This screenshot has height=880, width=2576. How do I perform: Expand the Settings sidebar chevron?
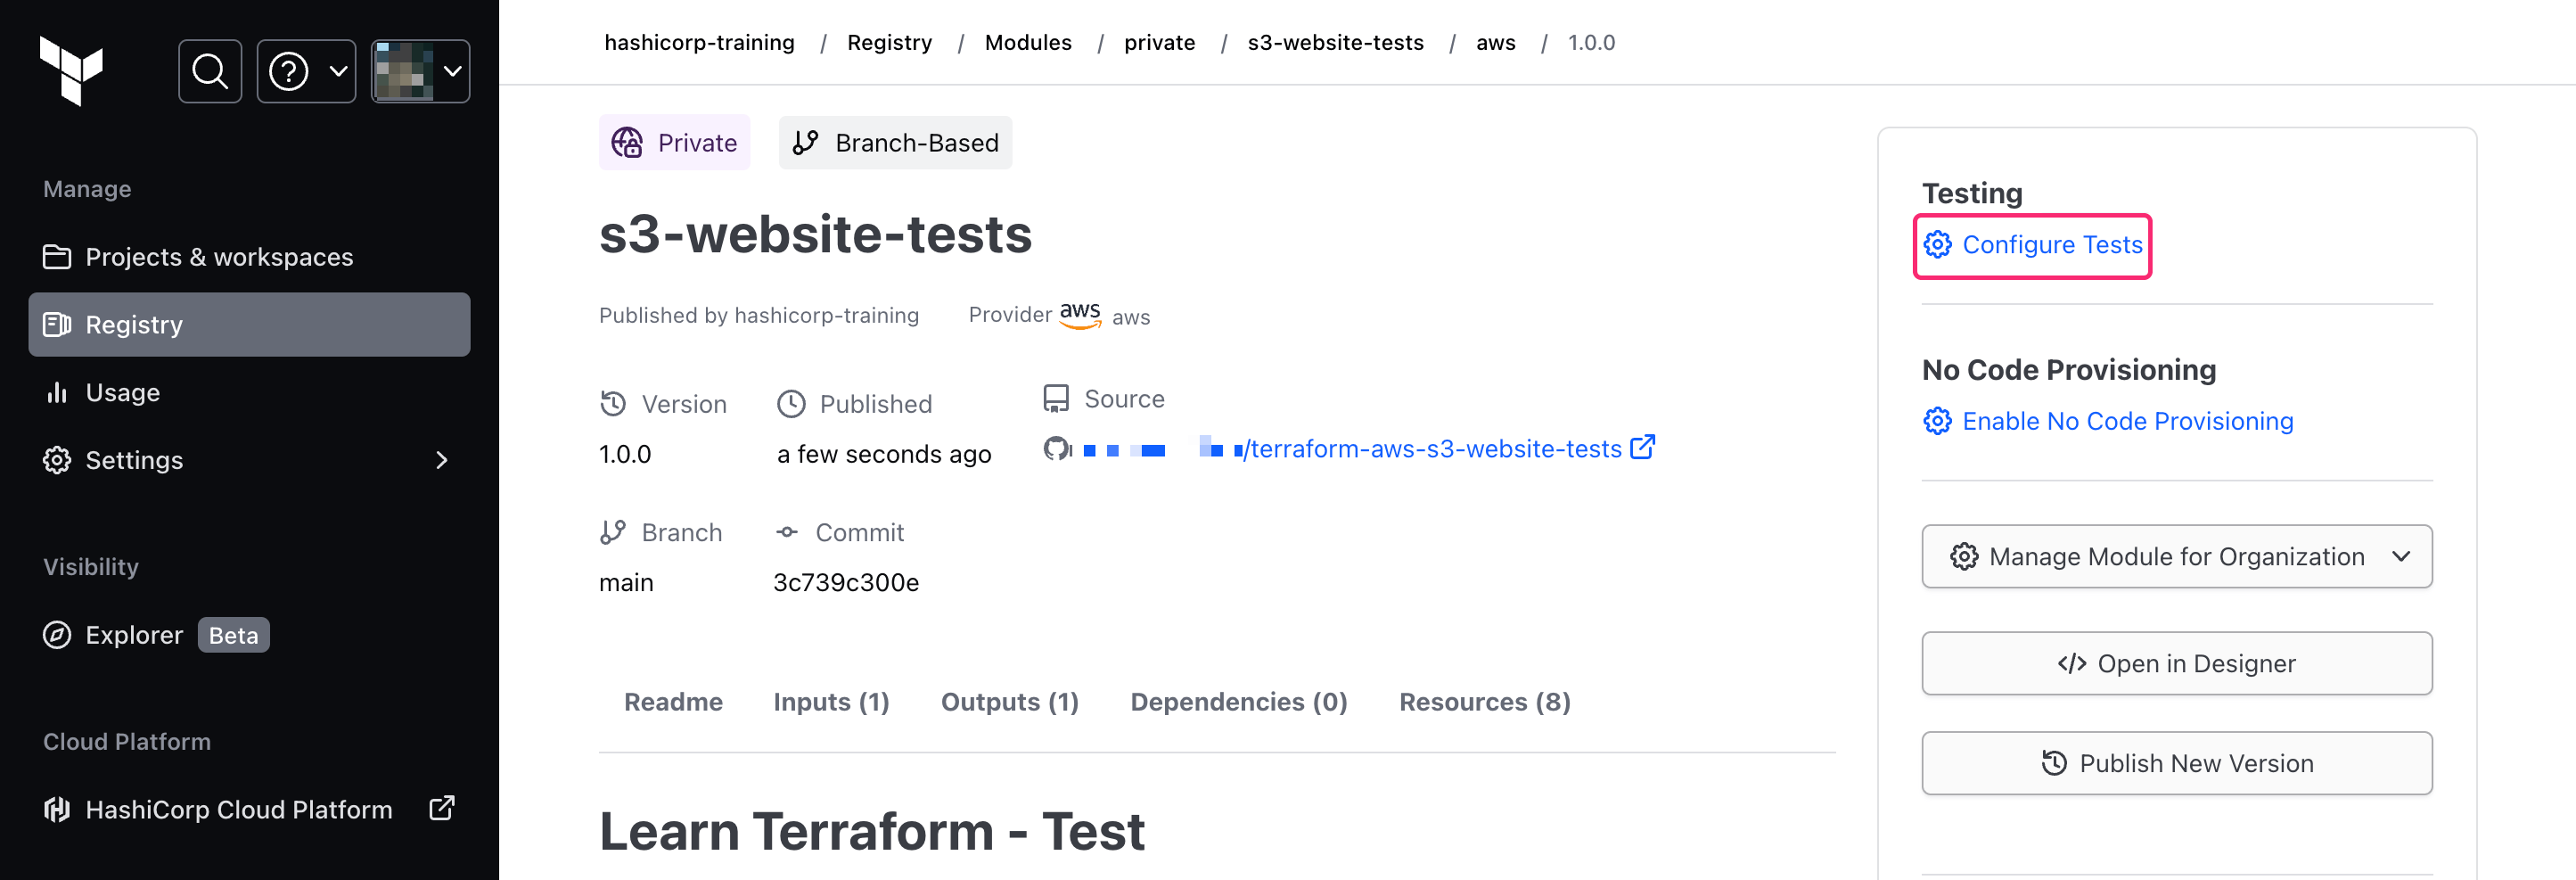pyautogui.click(x=442, y=460)
